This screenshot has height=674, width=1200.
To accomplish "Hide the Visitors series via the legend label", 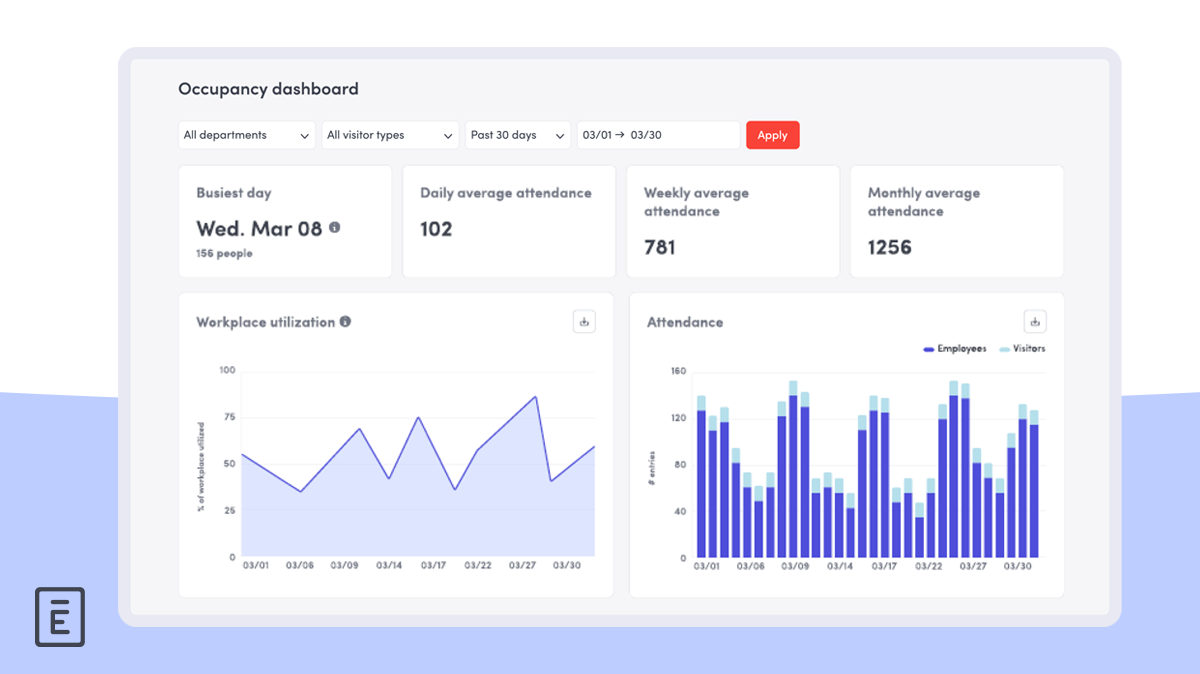I will pyautogui.click(x=1031, y=348).
